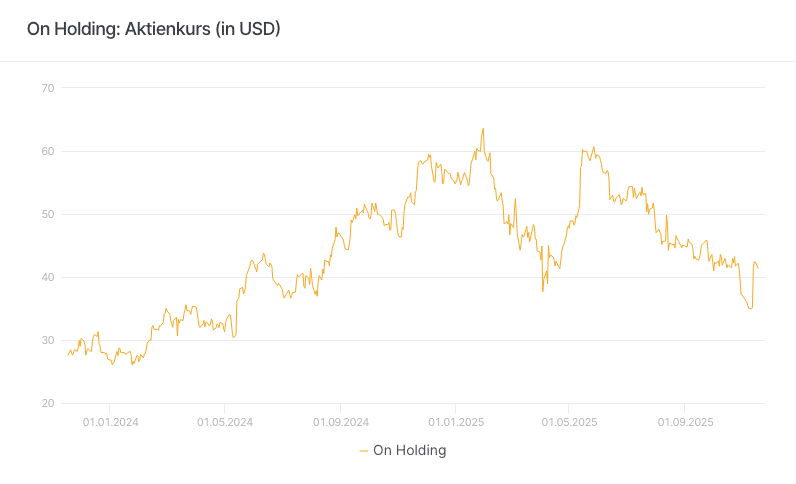Click the 20 y-axis label

[47, 403]
